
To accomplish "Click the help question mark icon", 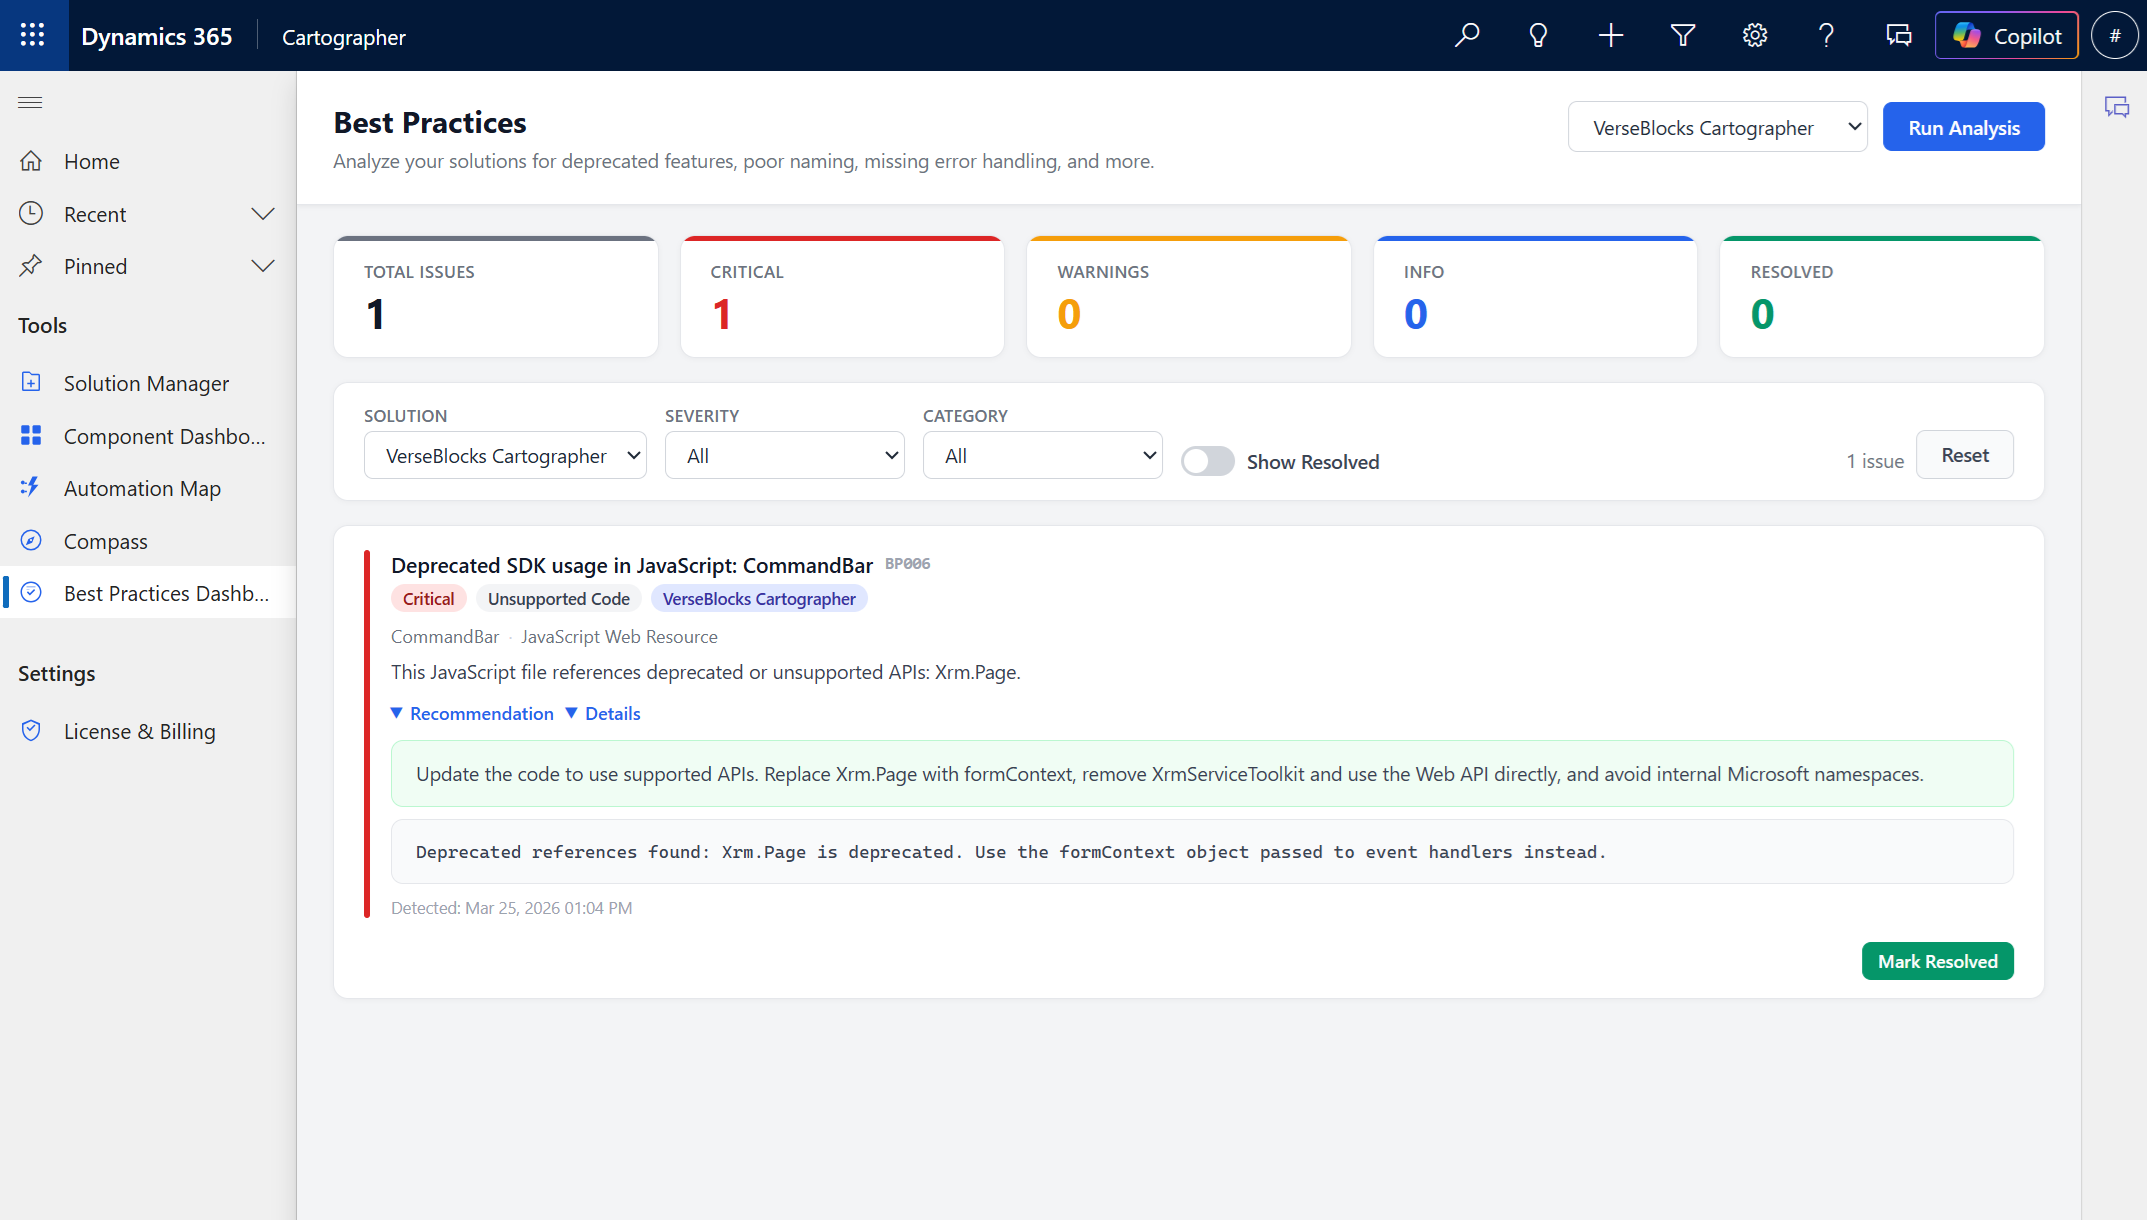I will [x=1827, y=36].
